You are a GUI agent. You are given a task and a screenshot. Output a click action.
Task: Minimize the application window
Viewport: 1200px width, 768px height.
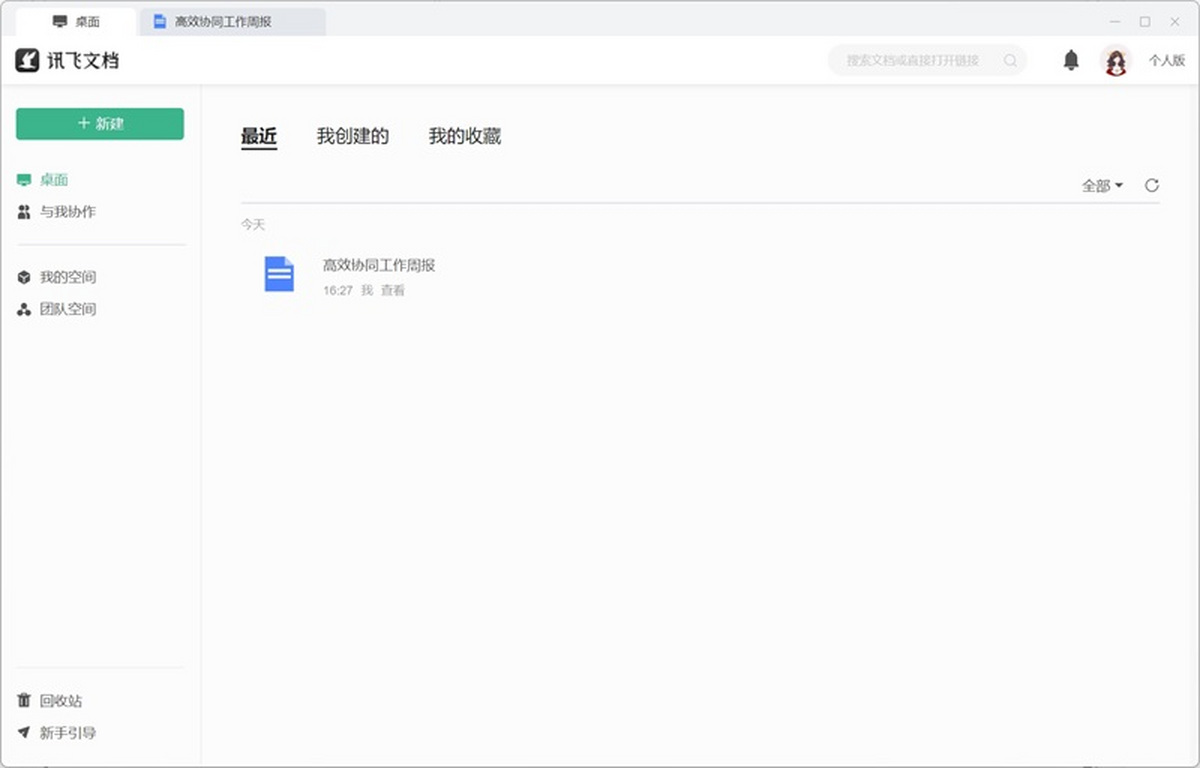(x=1115, y=21)
